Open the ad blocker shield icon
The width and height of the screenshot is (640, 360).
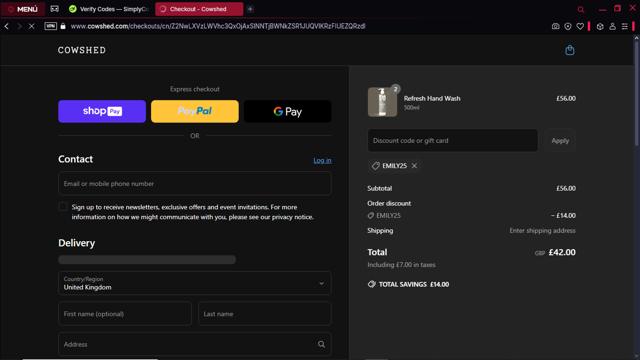point(568,27)
